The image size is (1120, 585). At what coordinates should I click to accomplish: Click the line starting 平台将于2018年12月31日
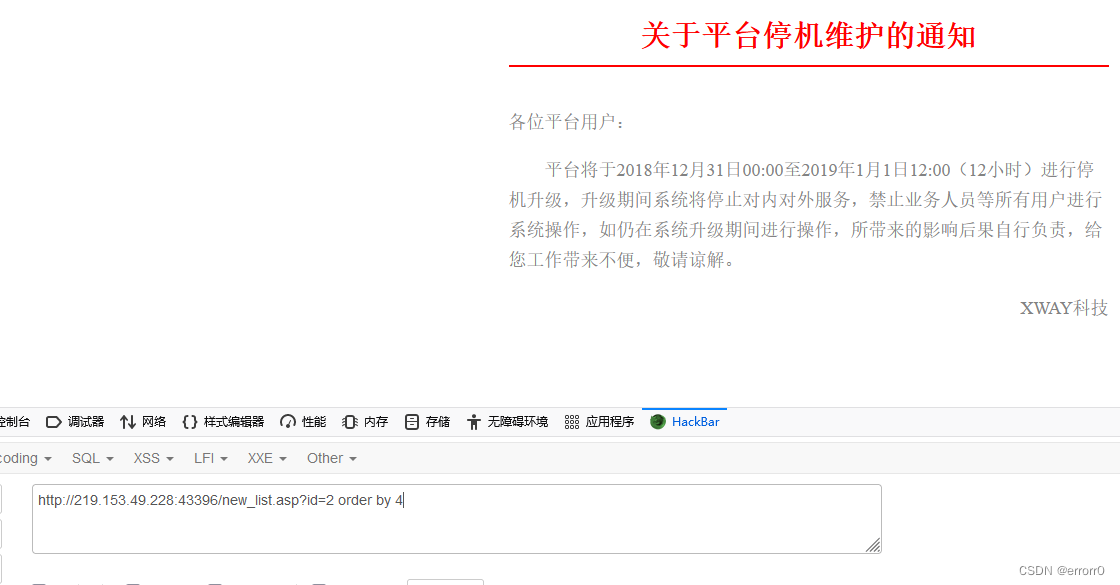[x=819, y=170]
